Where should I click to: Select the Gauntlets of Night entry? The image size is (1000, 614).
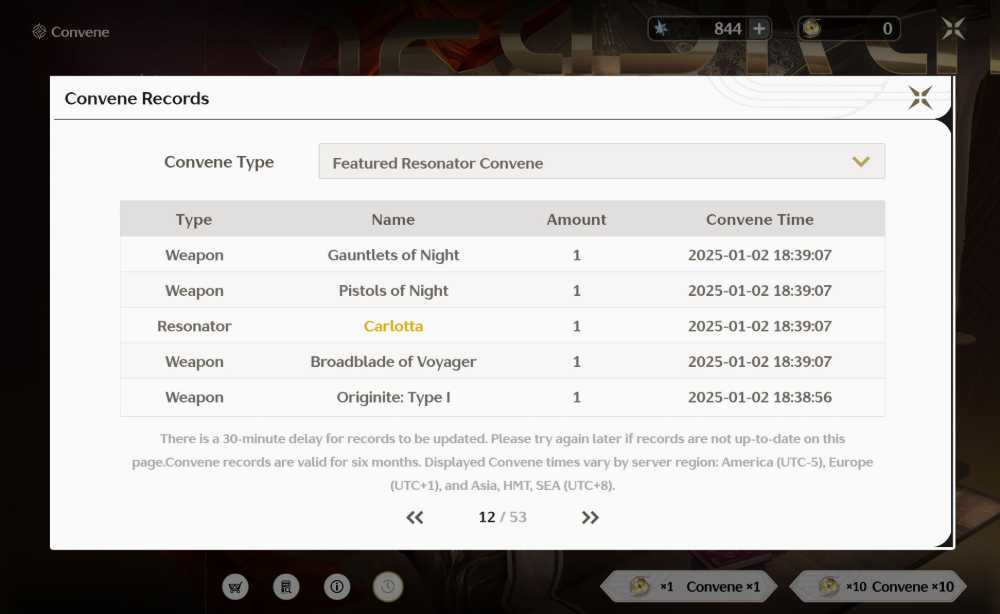click(393, 255)
